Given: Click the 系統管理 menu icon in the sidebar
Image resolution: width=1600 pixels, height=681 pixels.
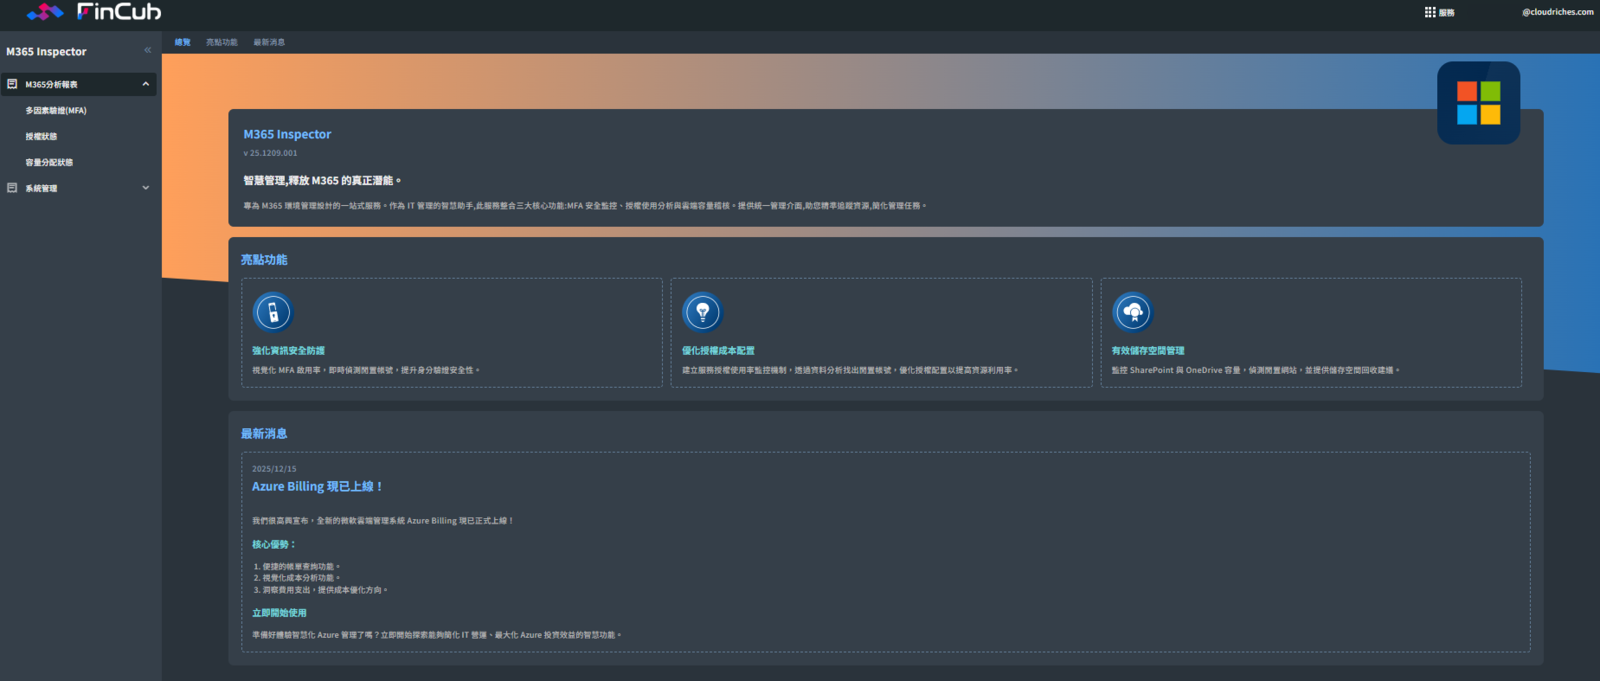Looking at the screenshot, I should point(12,188).
